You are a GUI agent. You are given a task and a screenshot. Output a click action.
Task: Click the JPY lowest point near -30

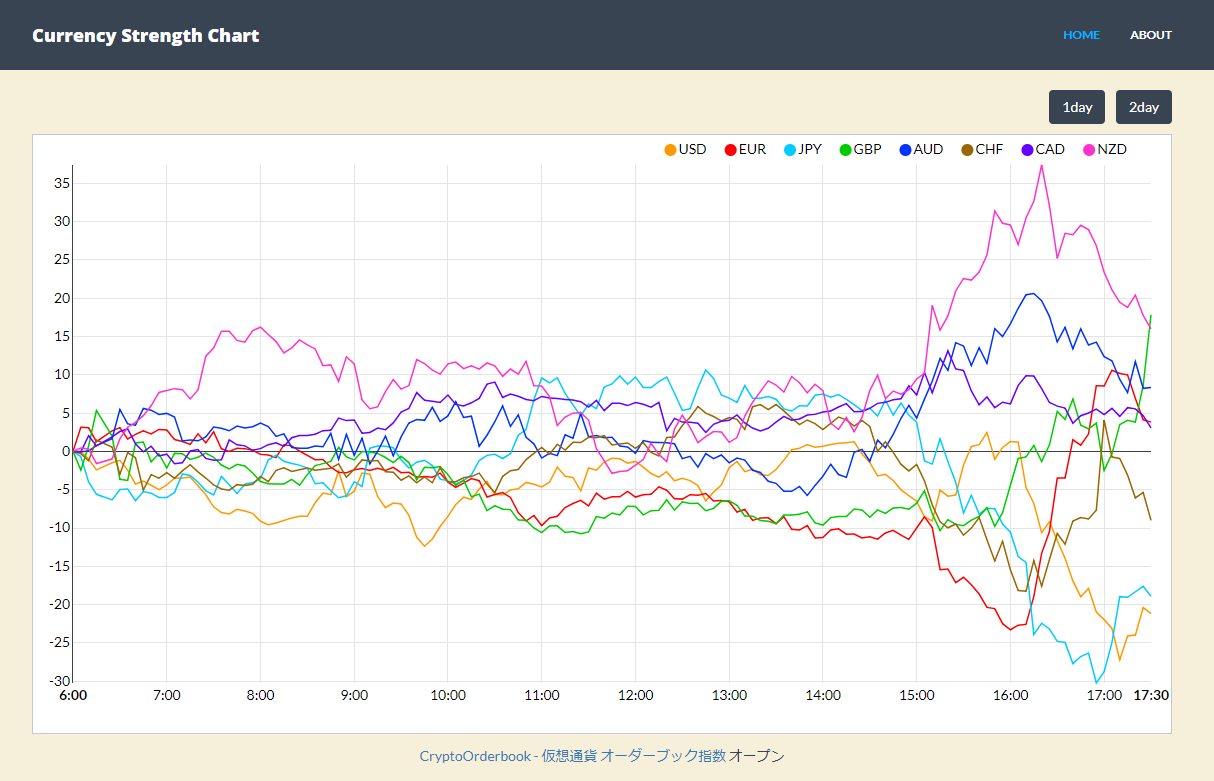pyautogui.click(x=1097, y=682)
